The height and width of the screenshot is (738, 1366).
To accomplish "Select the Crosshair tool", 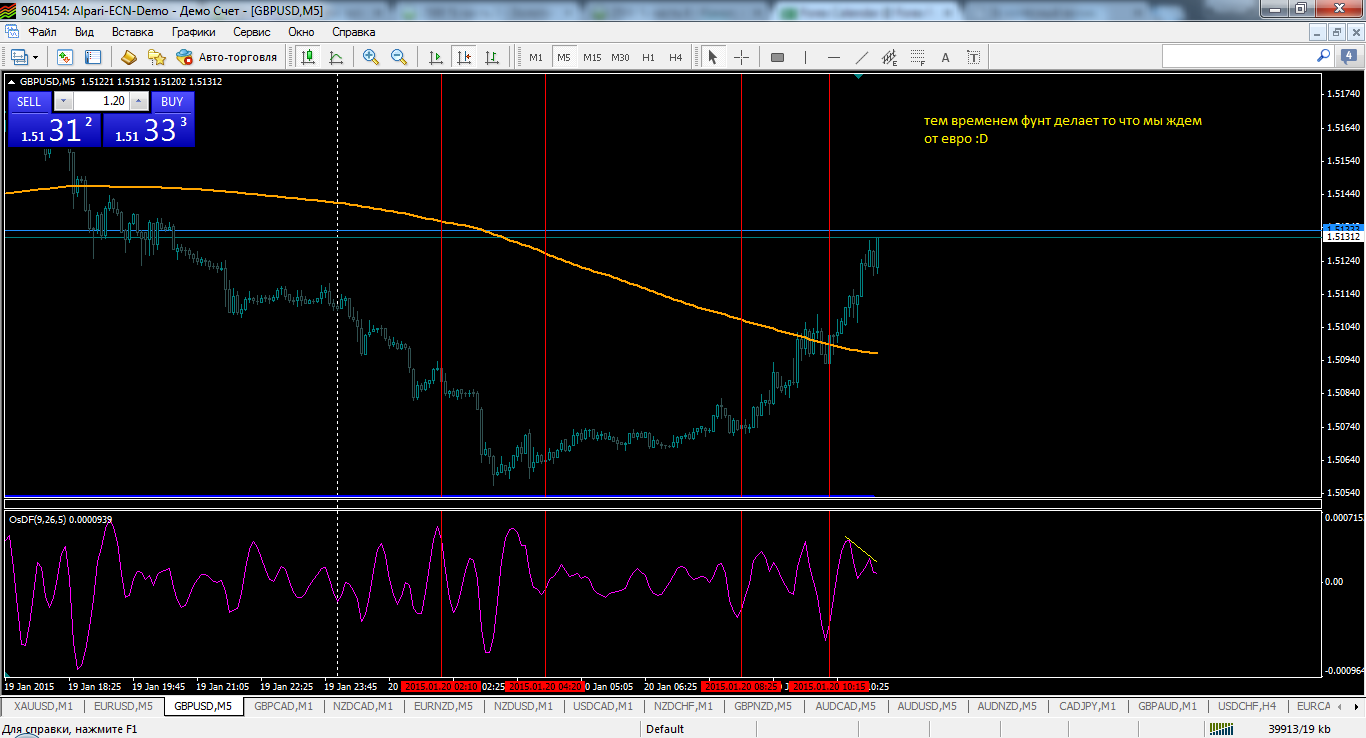I will click(741, 57).
